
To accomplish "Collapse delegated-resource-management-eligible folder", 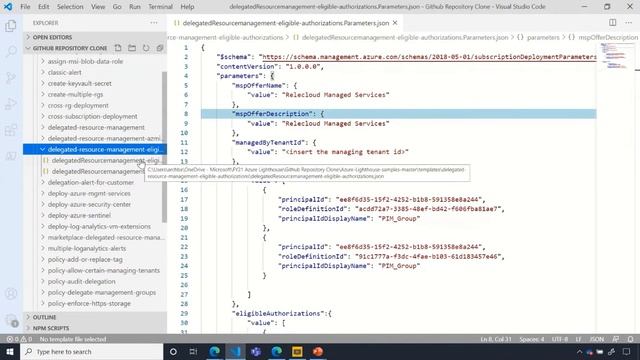I will click(95, 149).
